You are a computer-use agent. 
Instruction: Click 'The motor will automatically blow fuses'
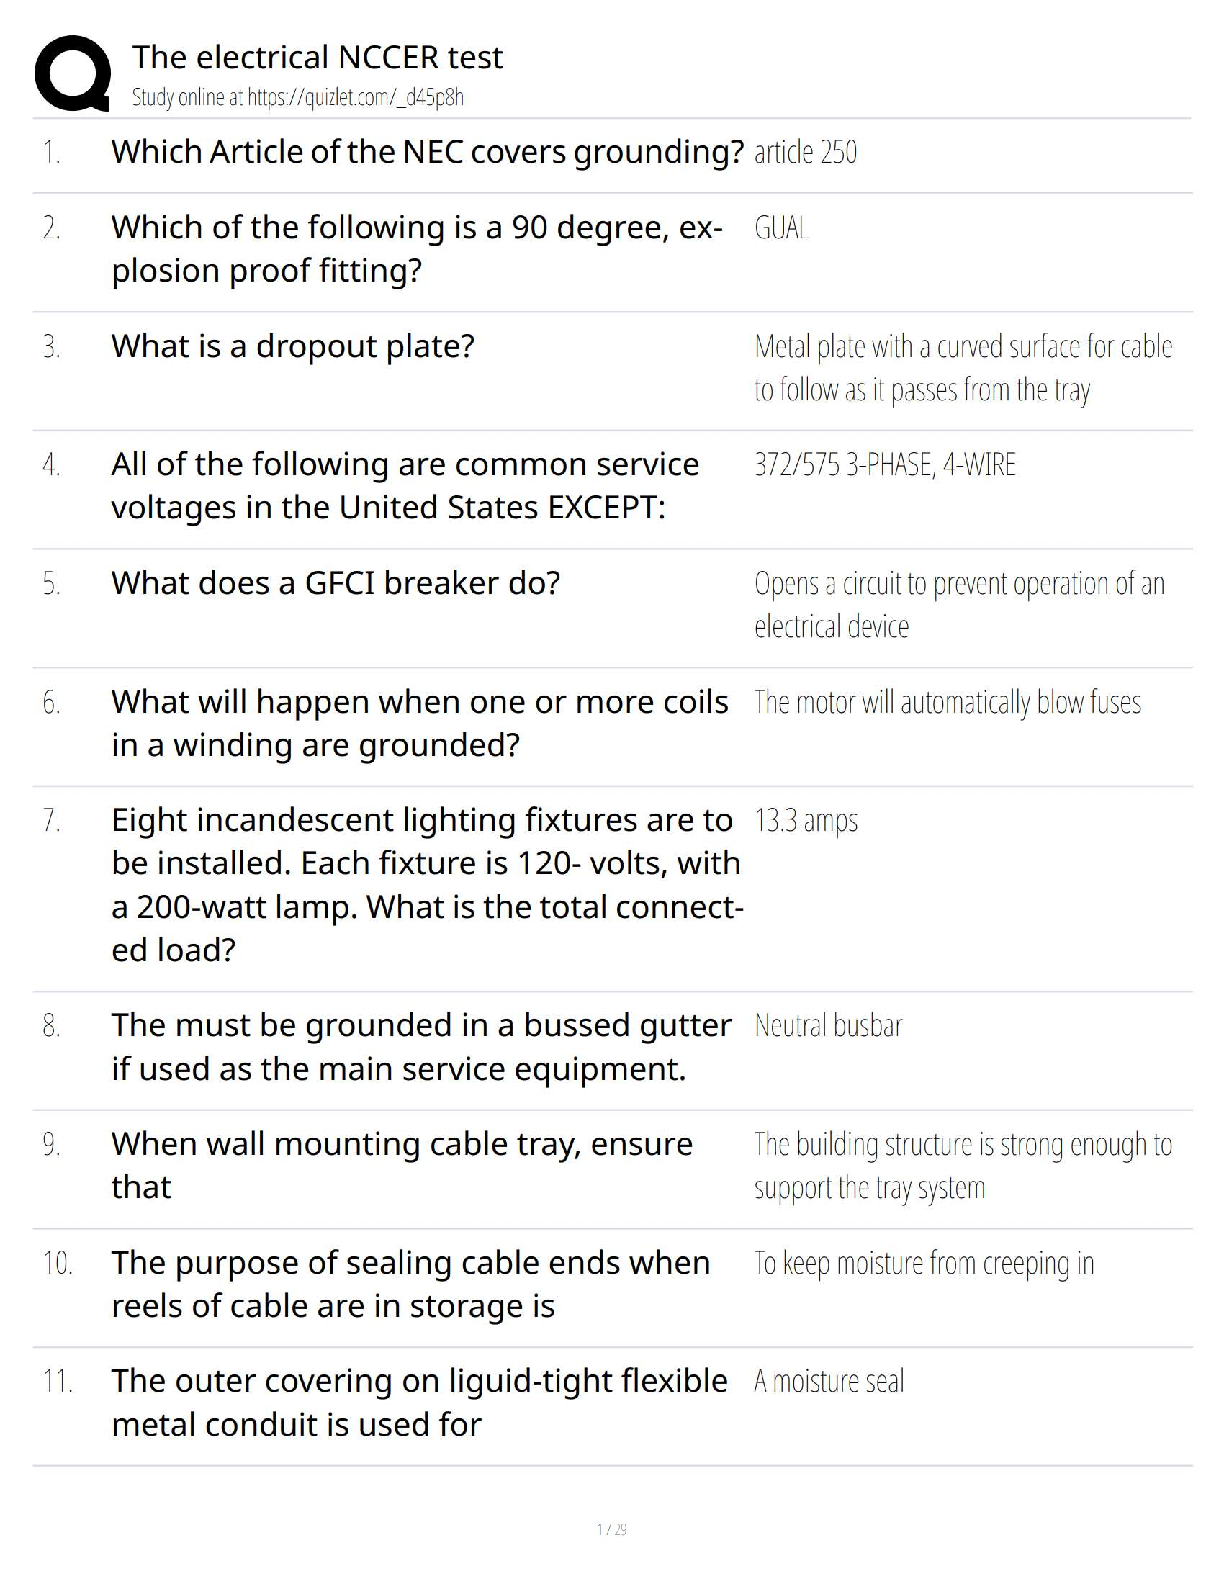947,703
